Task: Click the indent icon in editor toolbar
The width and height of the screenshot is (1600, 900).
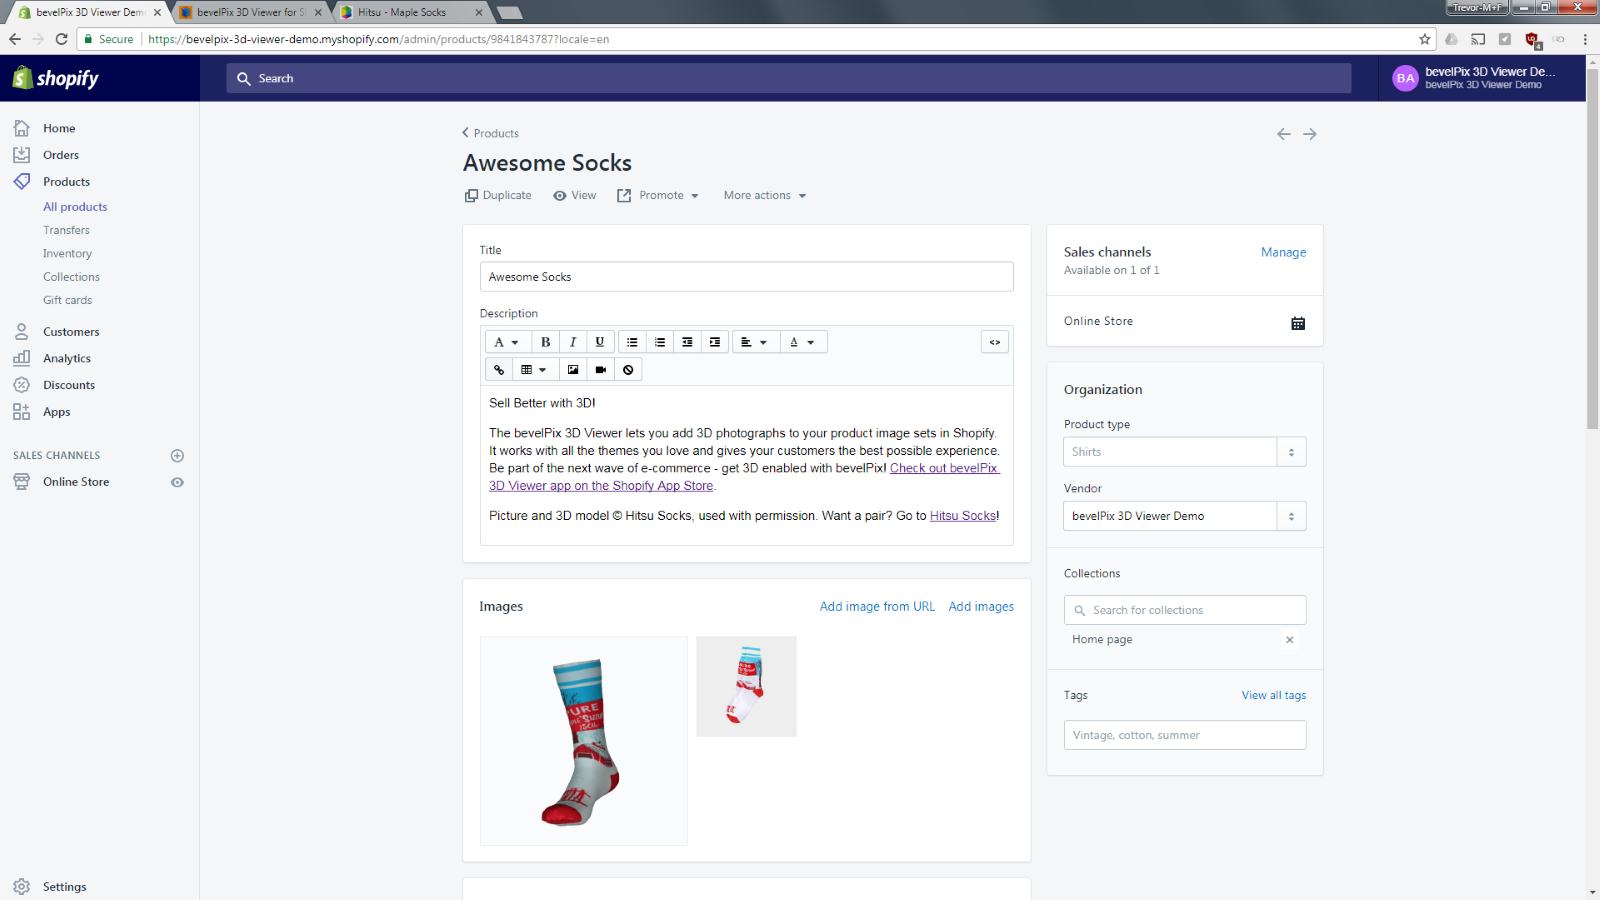Action: coord(714,342)
